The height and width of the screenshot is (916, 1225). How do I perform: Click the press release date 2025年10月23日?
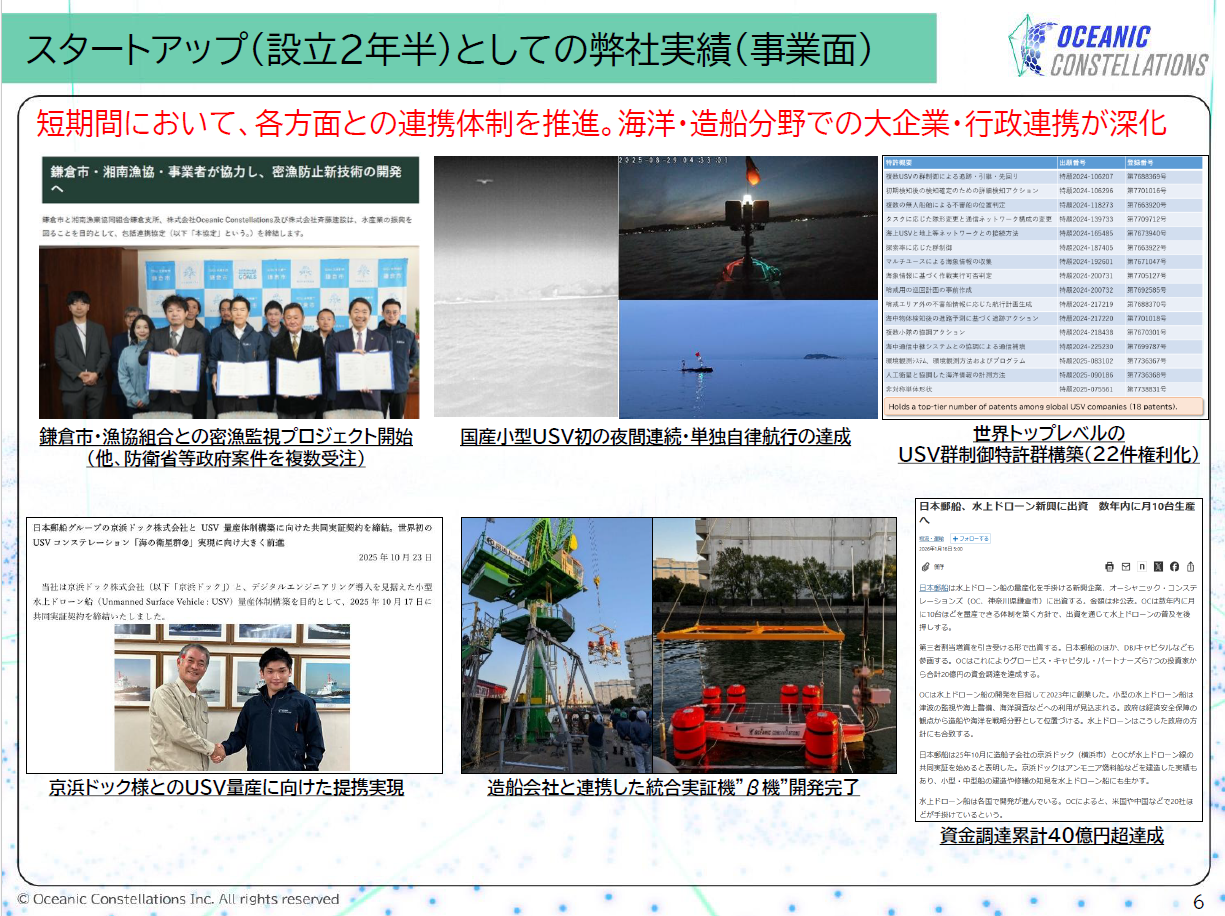[x=395, y=557]
